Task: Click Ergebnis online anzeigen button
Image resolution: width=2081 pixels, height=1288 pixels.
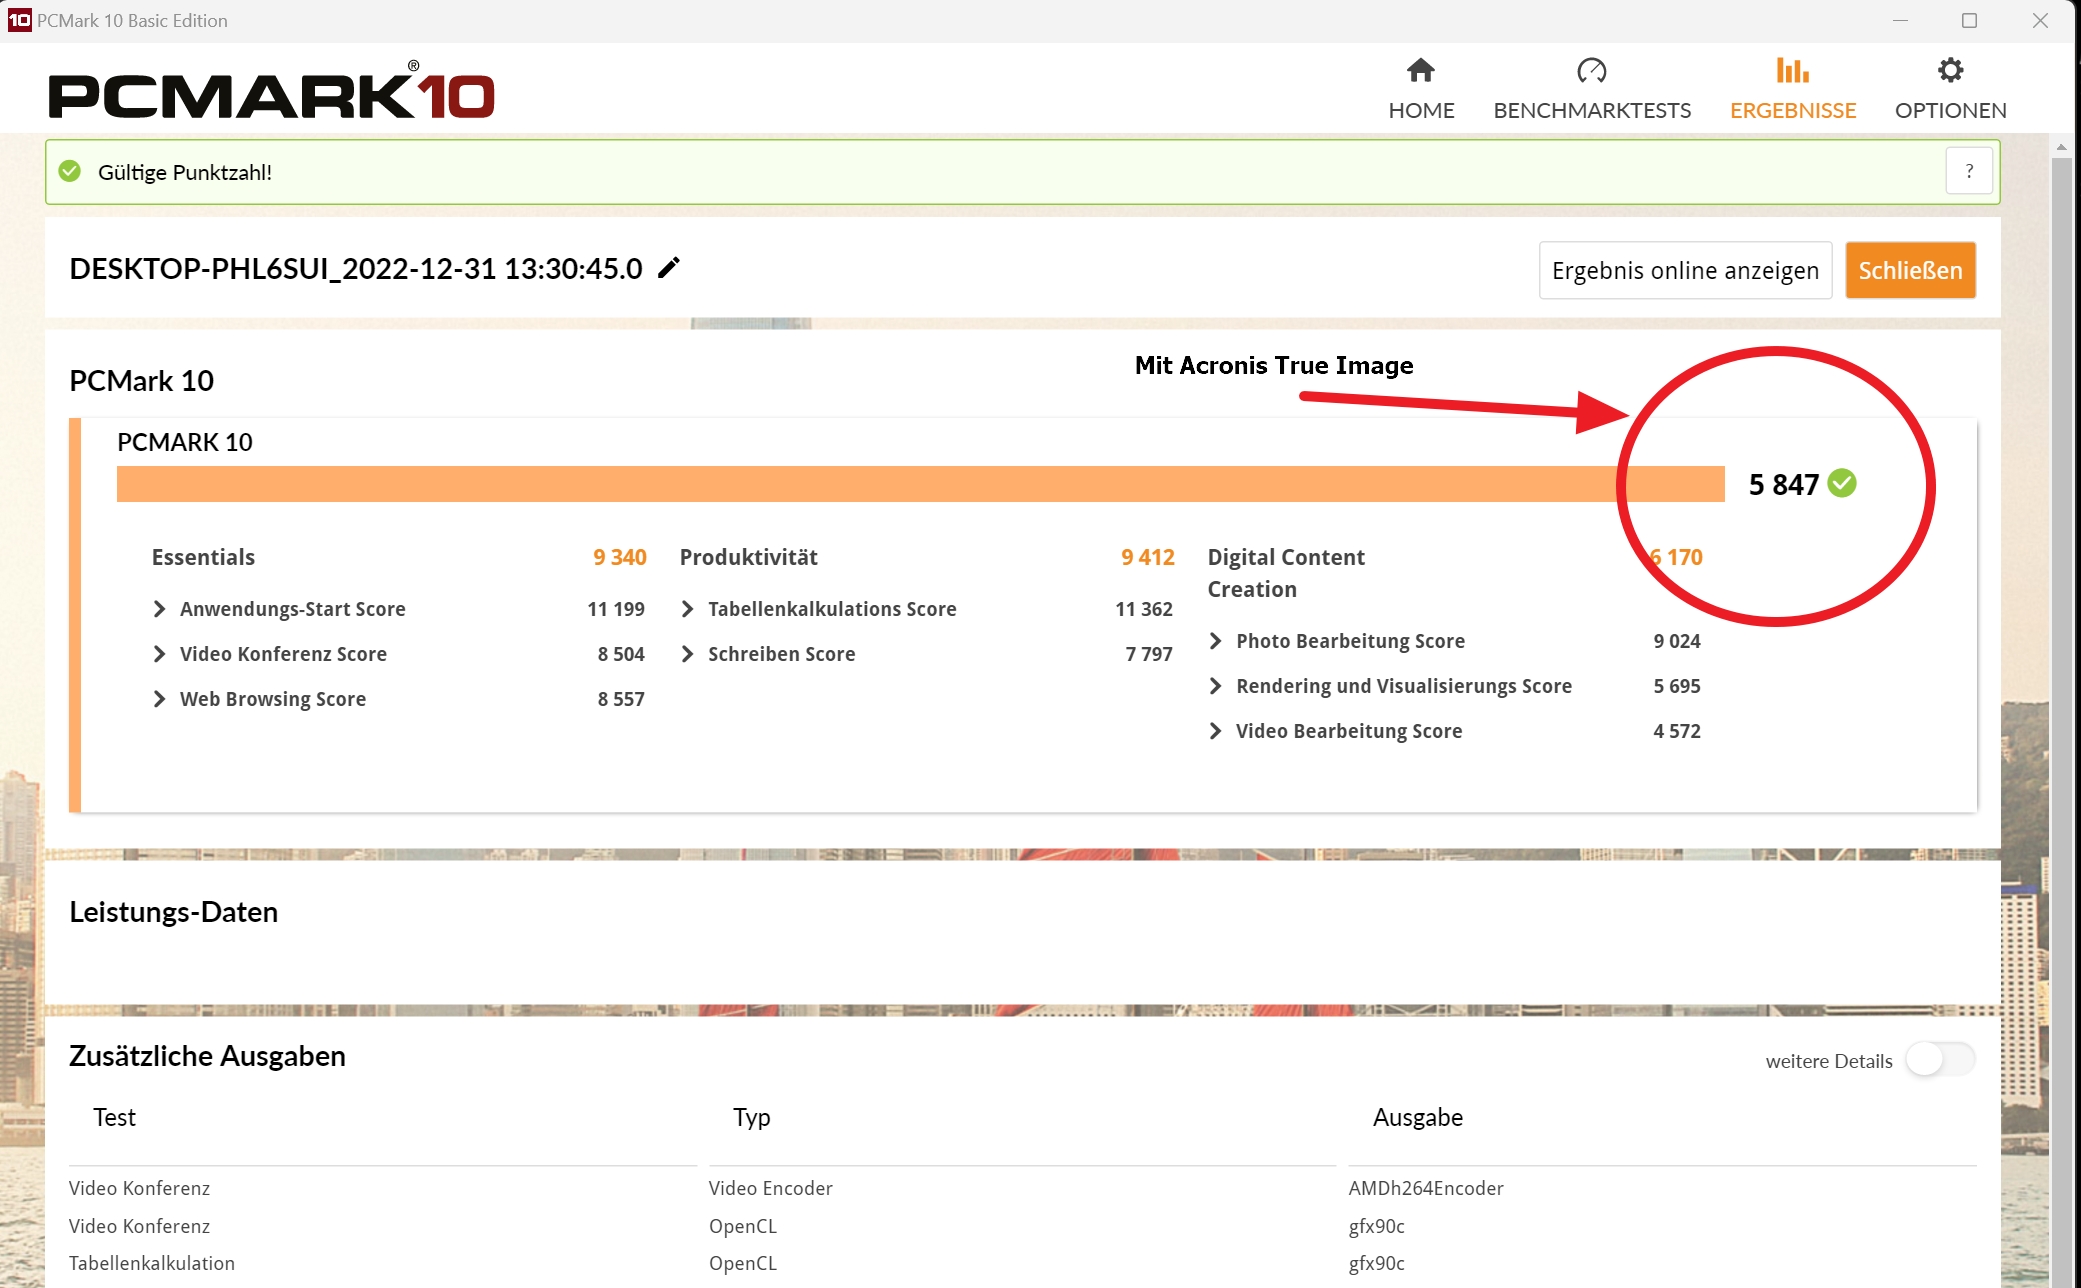Action: [1685, 270]
